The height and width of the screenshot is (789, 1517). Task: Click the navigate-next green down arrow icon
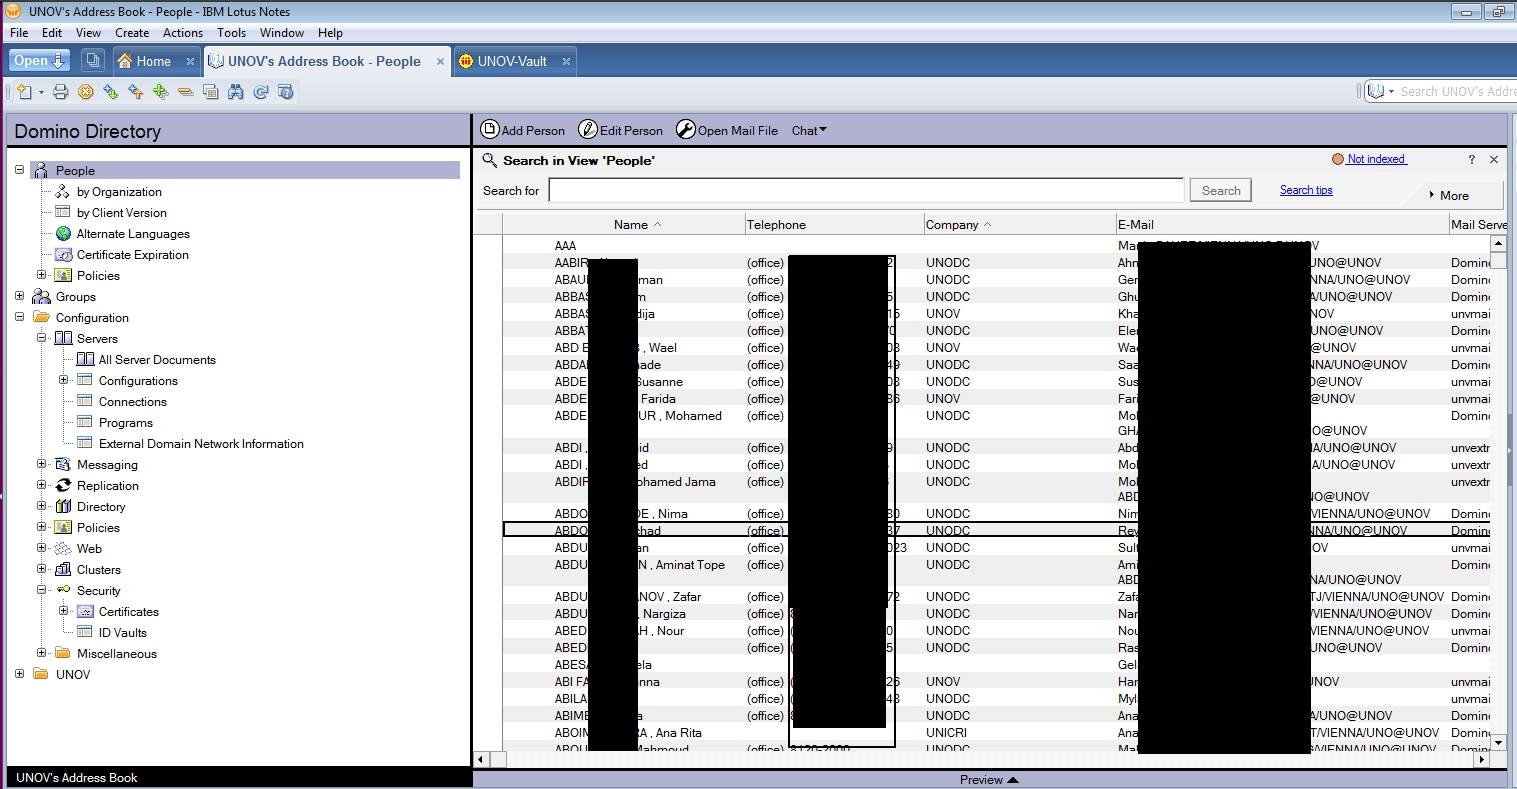[110, 92]
